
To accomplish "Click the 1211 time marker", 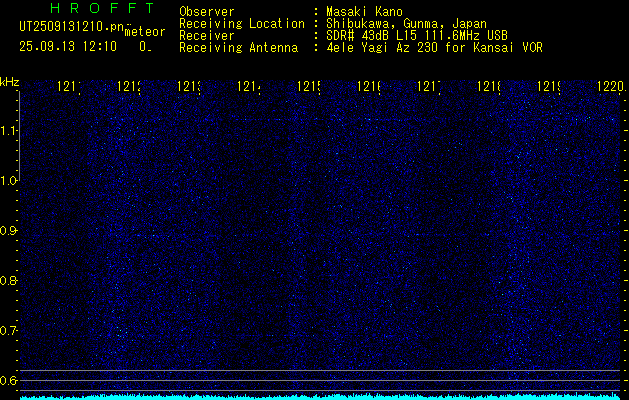I will click(69, 86).
